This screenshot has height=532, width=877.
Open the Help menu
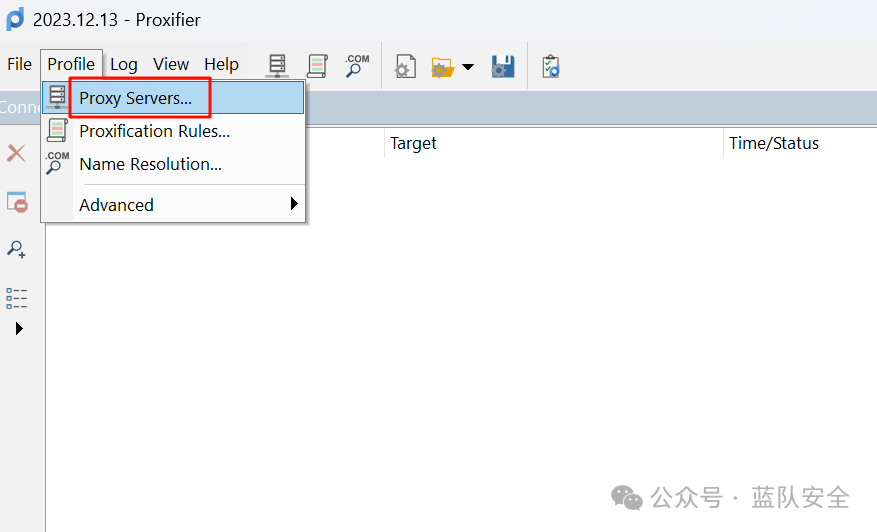[x=221, y=64]
